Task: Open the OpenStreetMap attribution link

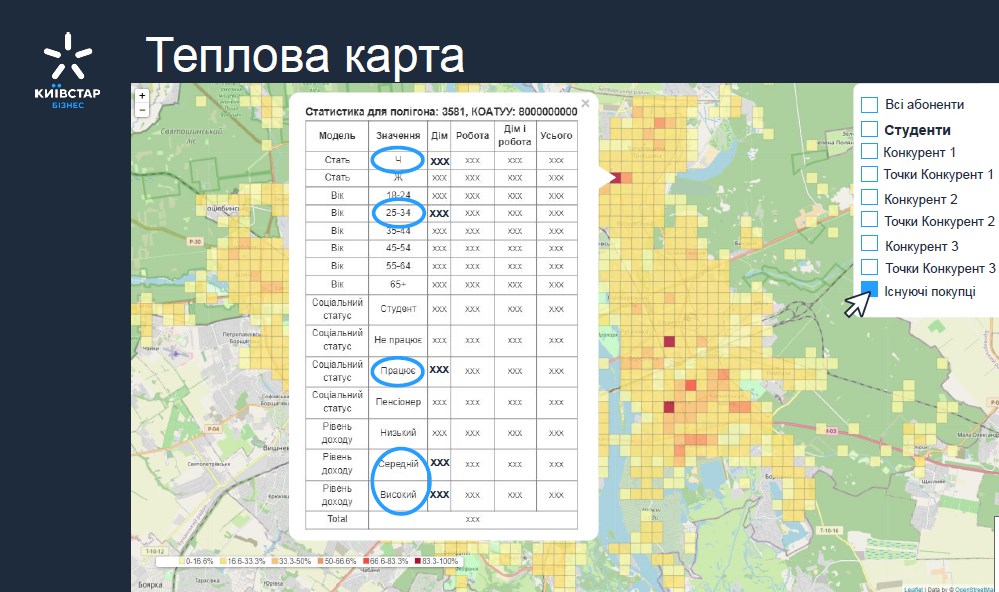Action: tap(975, 589)
